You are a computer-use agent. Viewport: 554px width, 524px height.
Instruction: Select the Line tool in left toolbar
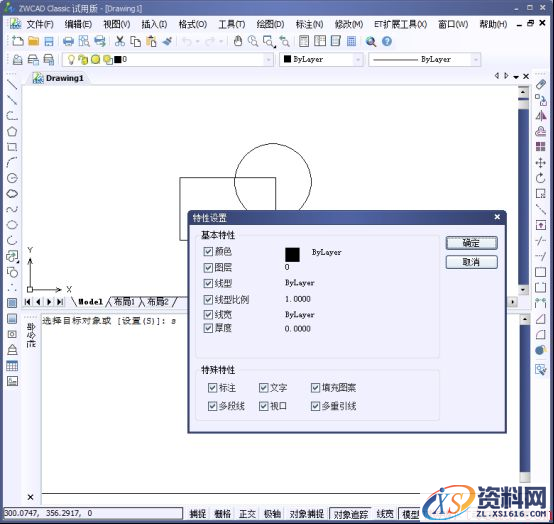tap(12, 84)
